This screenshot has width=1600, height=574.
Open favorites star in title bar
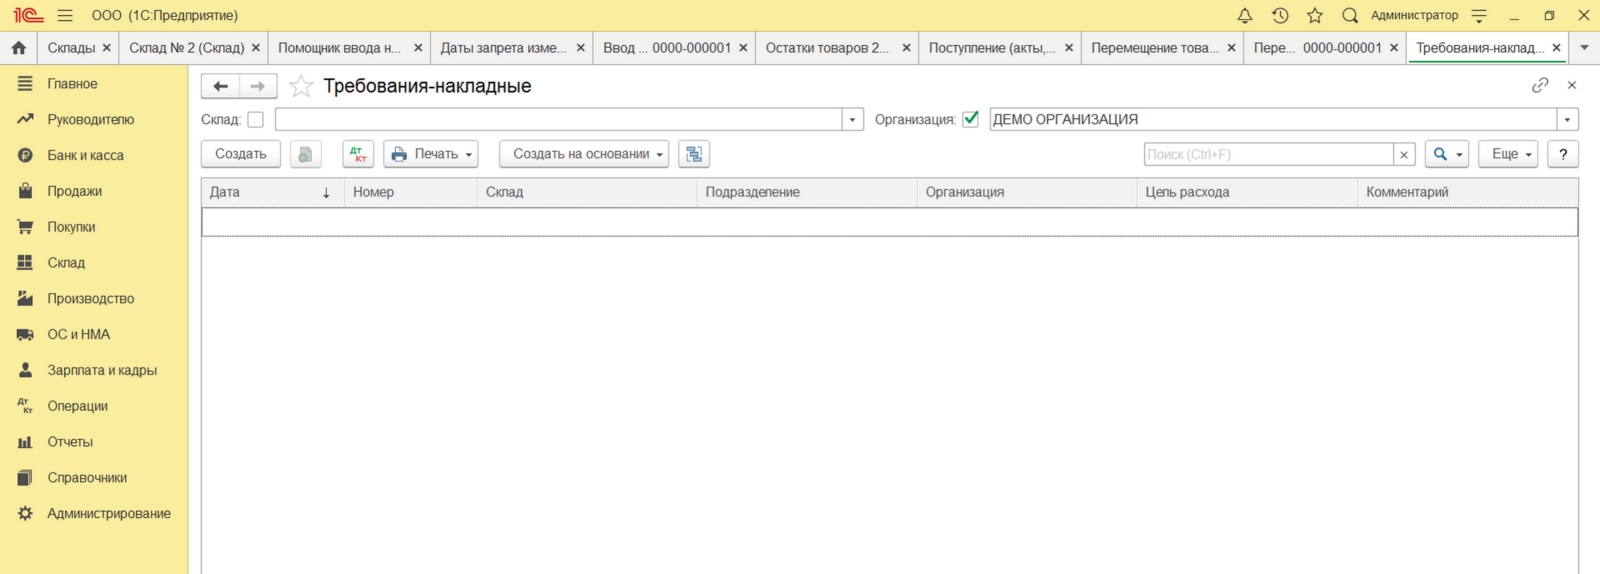[x=1315, y=15]
